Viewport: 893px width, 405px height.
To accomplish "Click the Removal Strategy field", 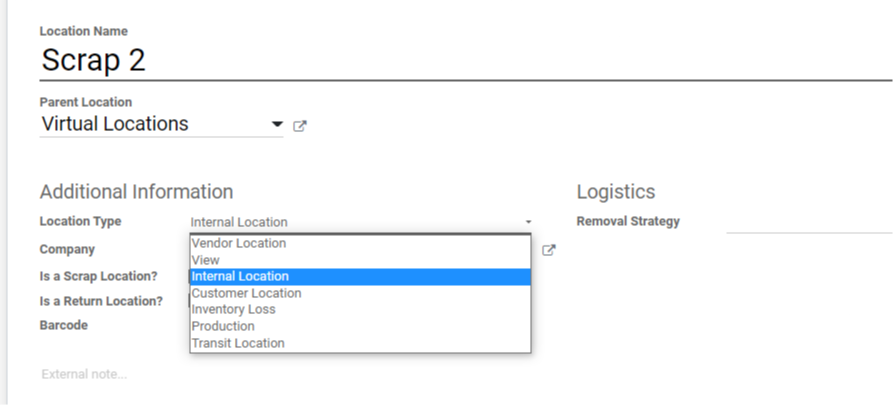I will (x=808, y=222).
